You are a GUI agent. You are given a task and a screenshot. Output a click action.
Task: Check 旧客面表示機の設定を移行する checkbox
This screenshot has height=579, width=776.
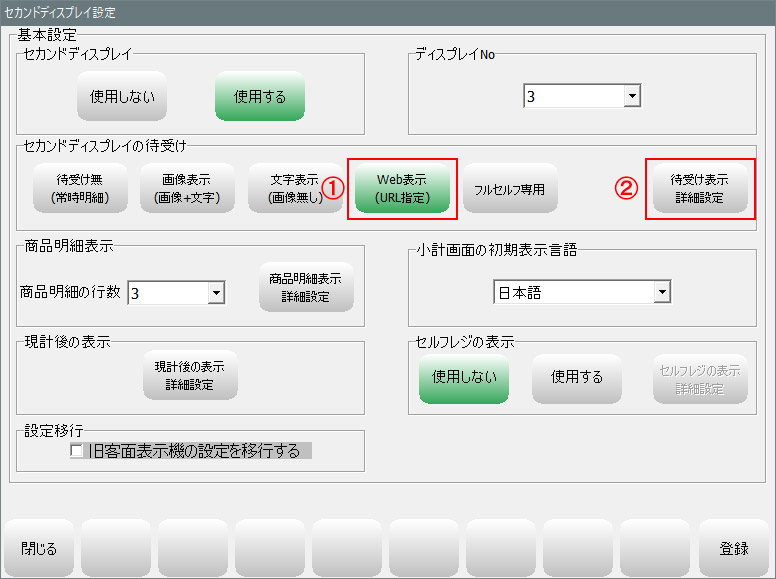[78, 452]
